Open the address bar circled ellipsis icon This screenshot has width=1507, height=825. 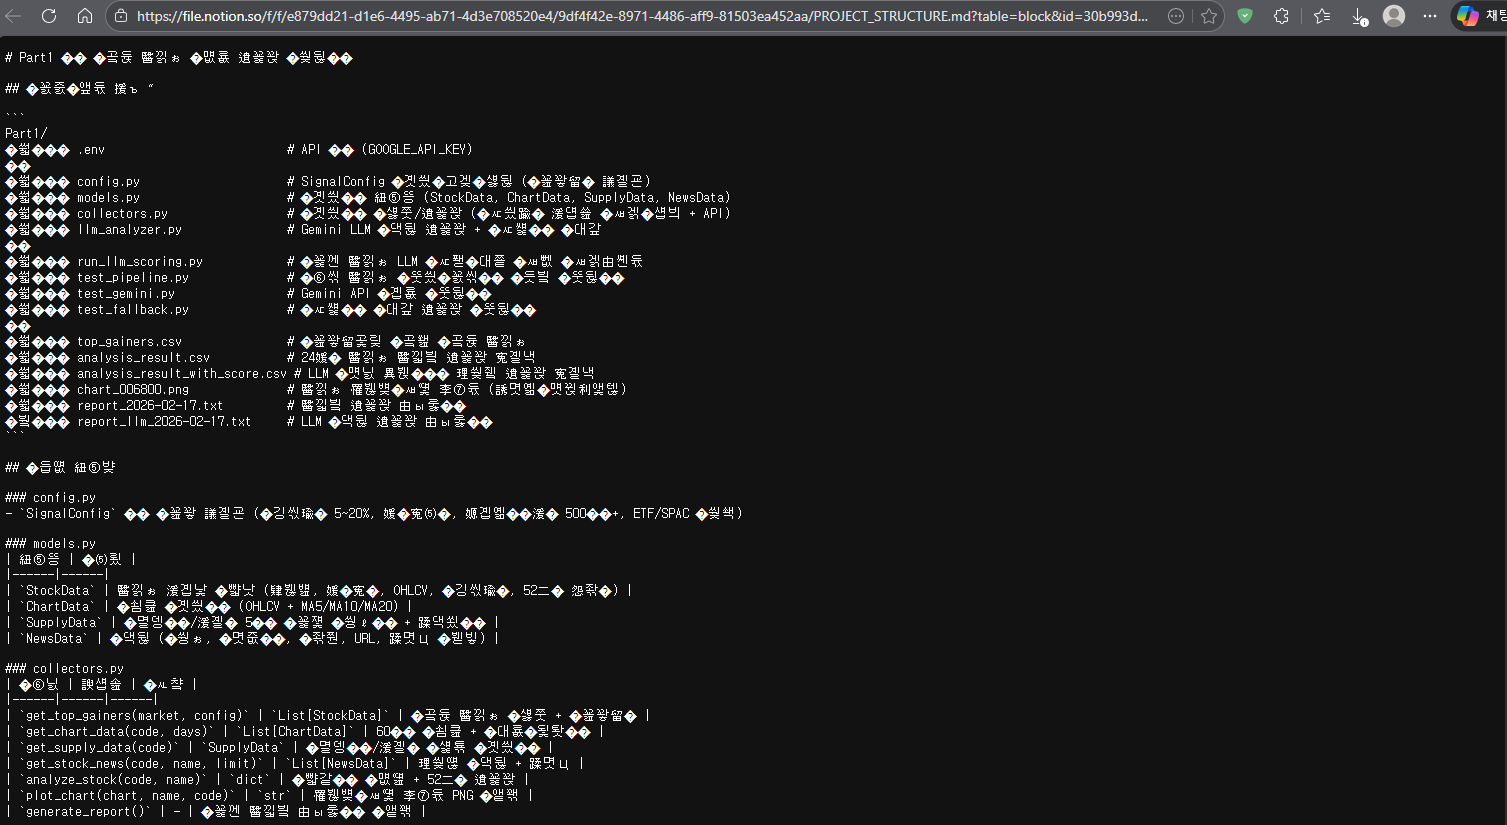click(x=1176, y=16)
